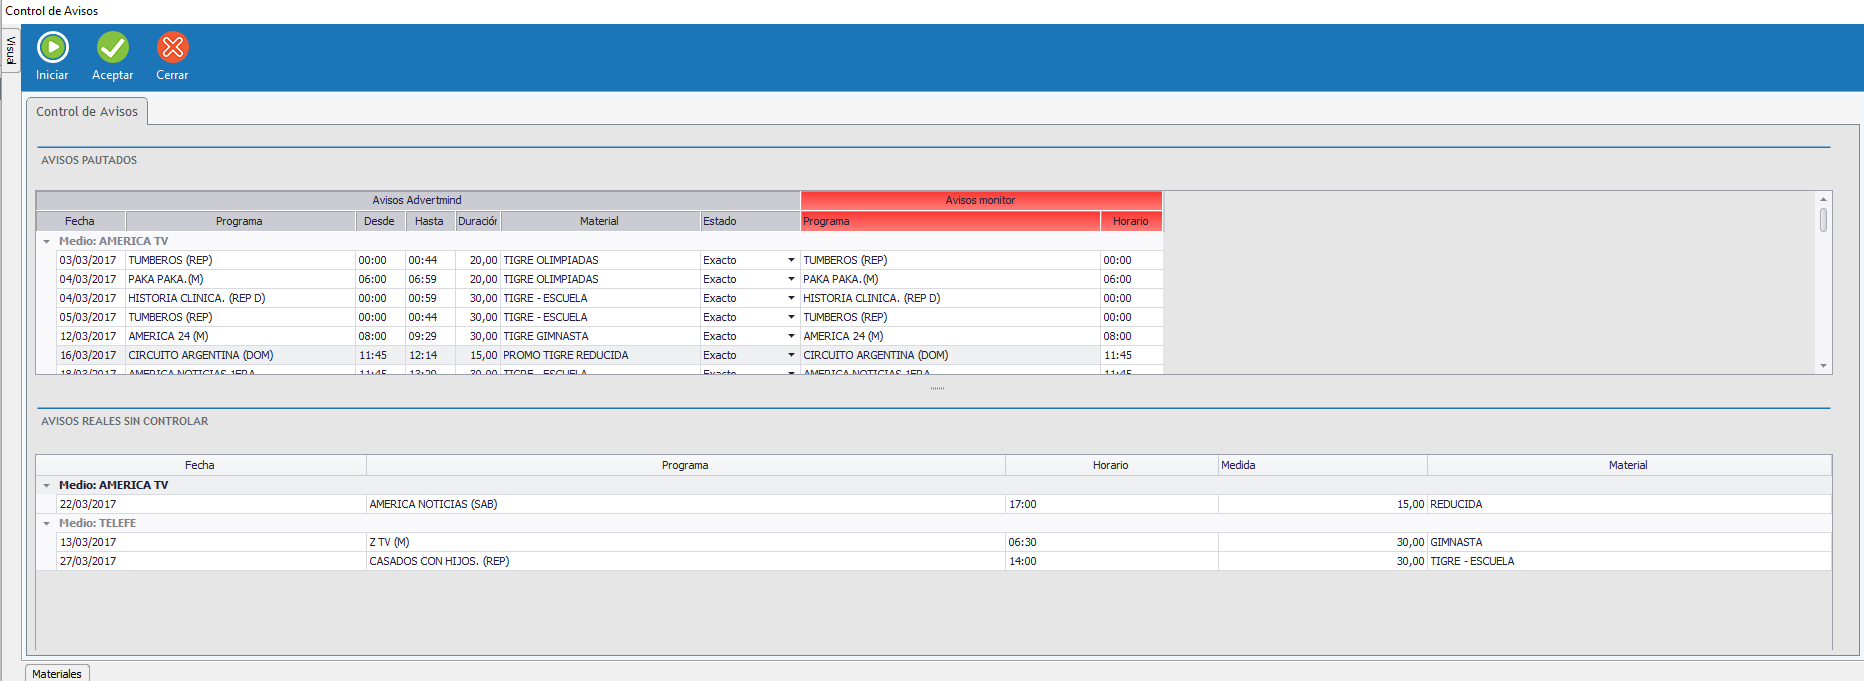The image size is (1864, 681).
Task: Select the Control de Avisos tab
Action: coord(87,111)
